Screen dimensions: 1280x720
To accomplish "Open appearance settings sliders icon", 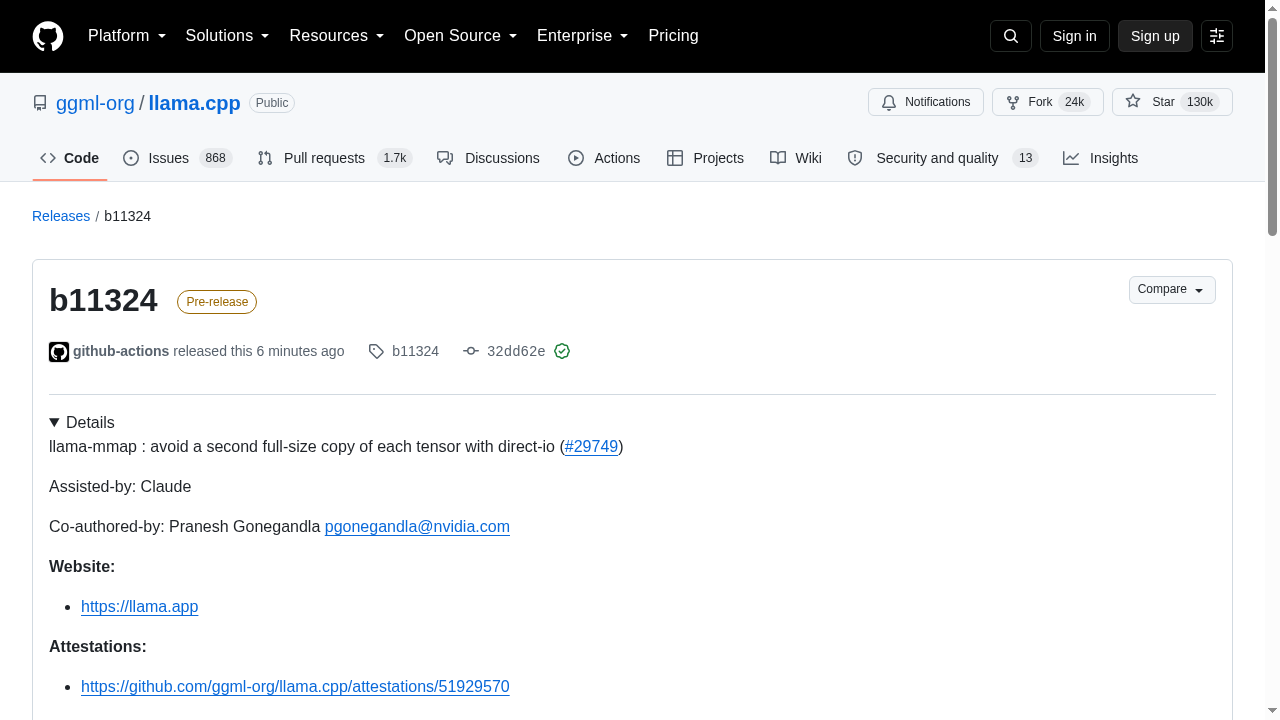I will (1217, 36).
